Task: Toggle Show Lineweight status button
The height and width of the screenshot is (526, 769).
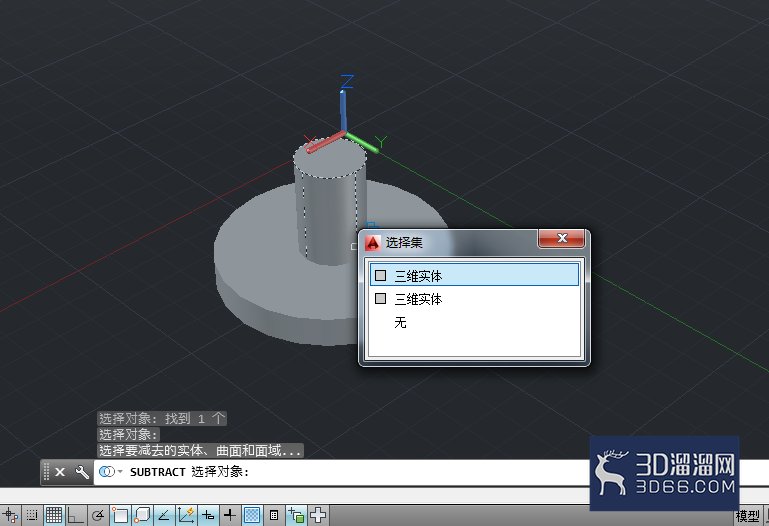Action: [230, 515]
